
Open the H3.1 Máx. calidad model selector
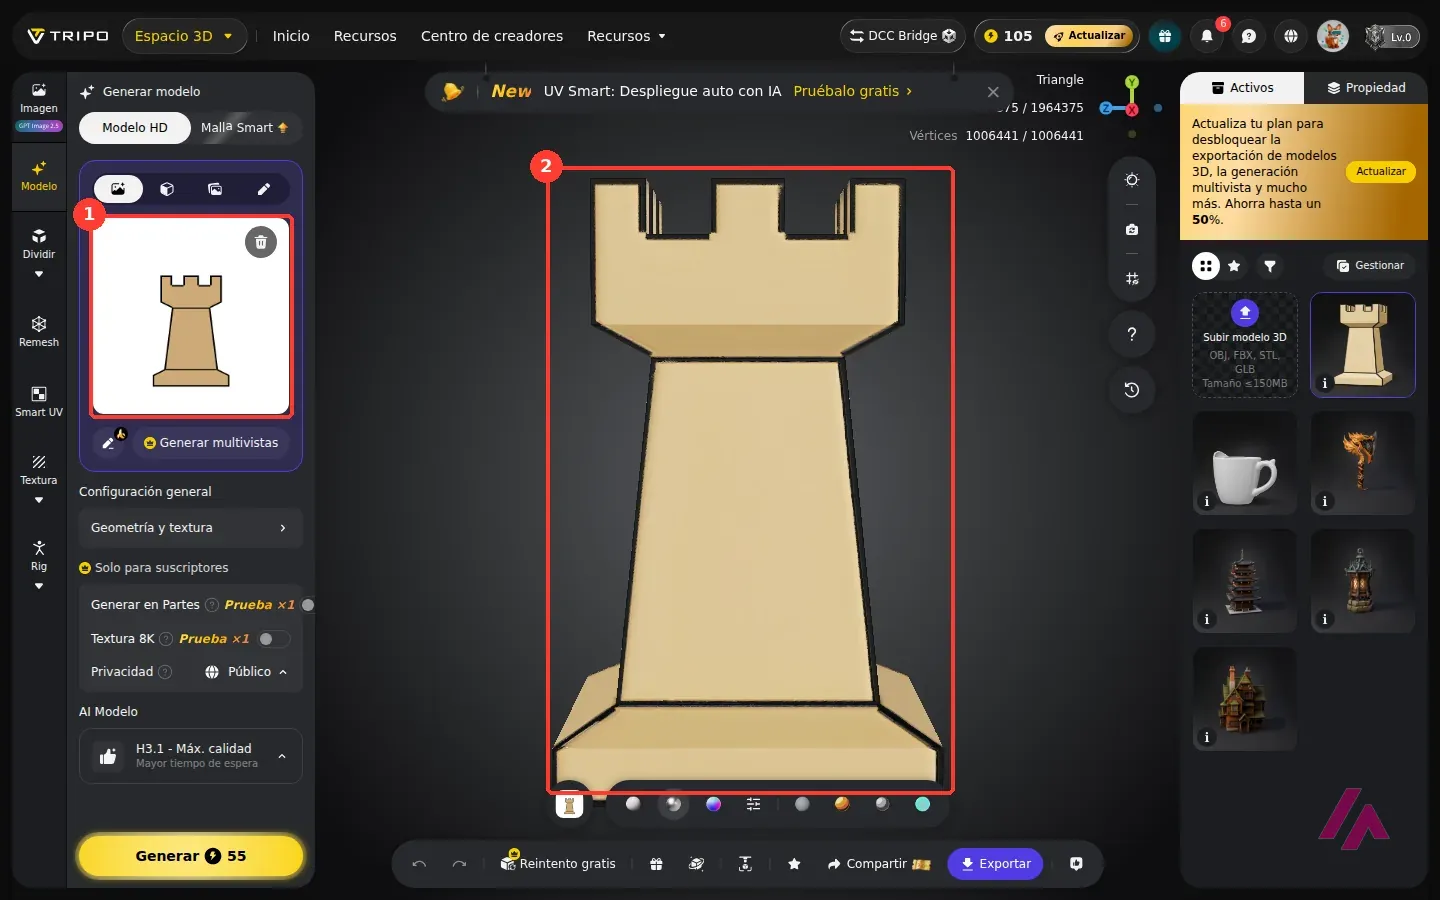(190, 756)
